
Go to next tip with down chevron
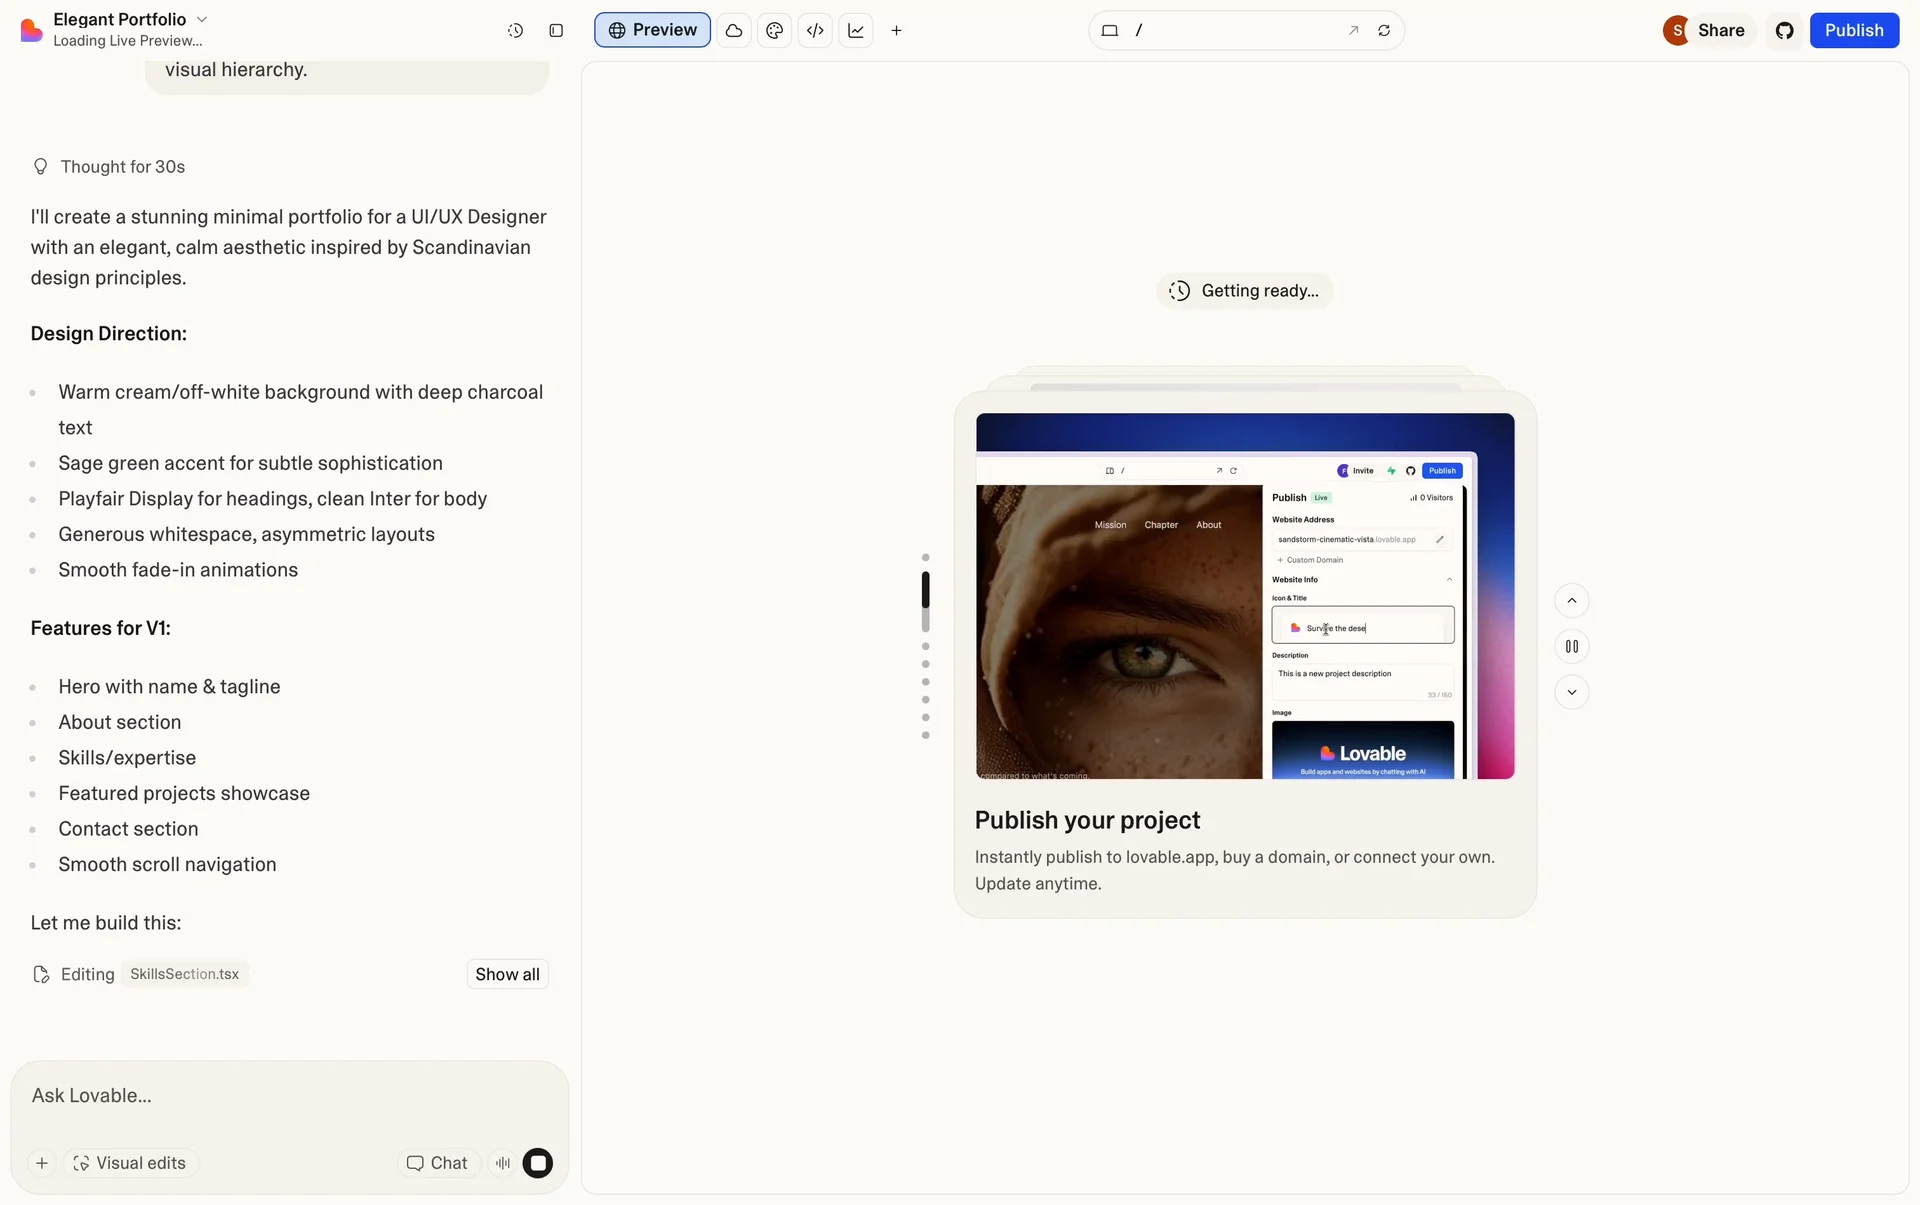coord(1571,692)
